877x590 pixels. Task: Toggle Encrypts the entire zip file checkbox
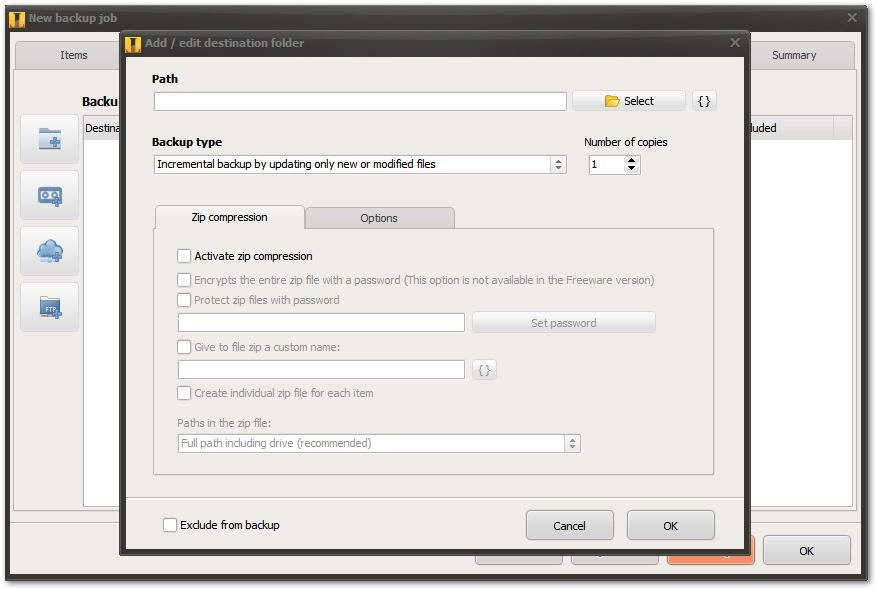184,280
